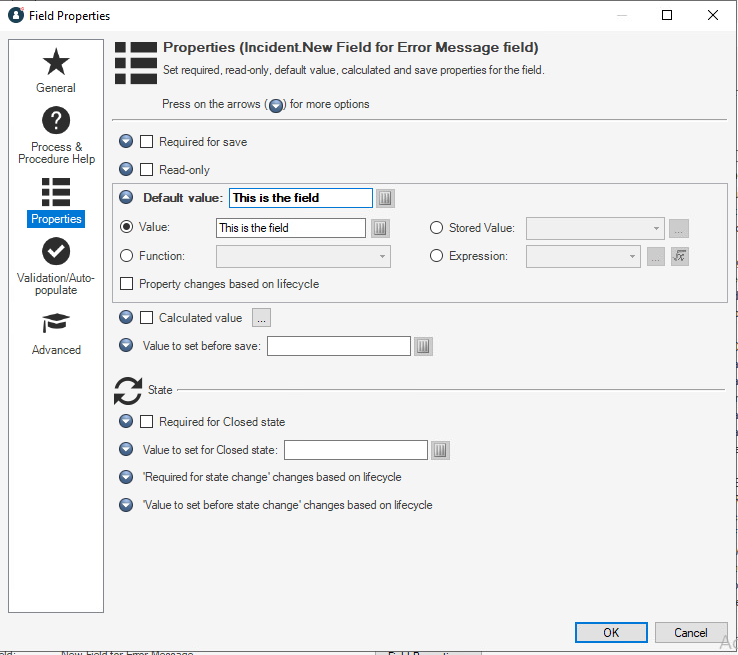738x655 pixels.
Task: Open the Expression editor fx icon
Action: pos(680,257)
